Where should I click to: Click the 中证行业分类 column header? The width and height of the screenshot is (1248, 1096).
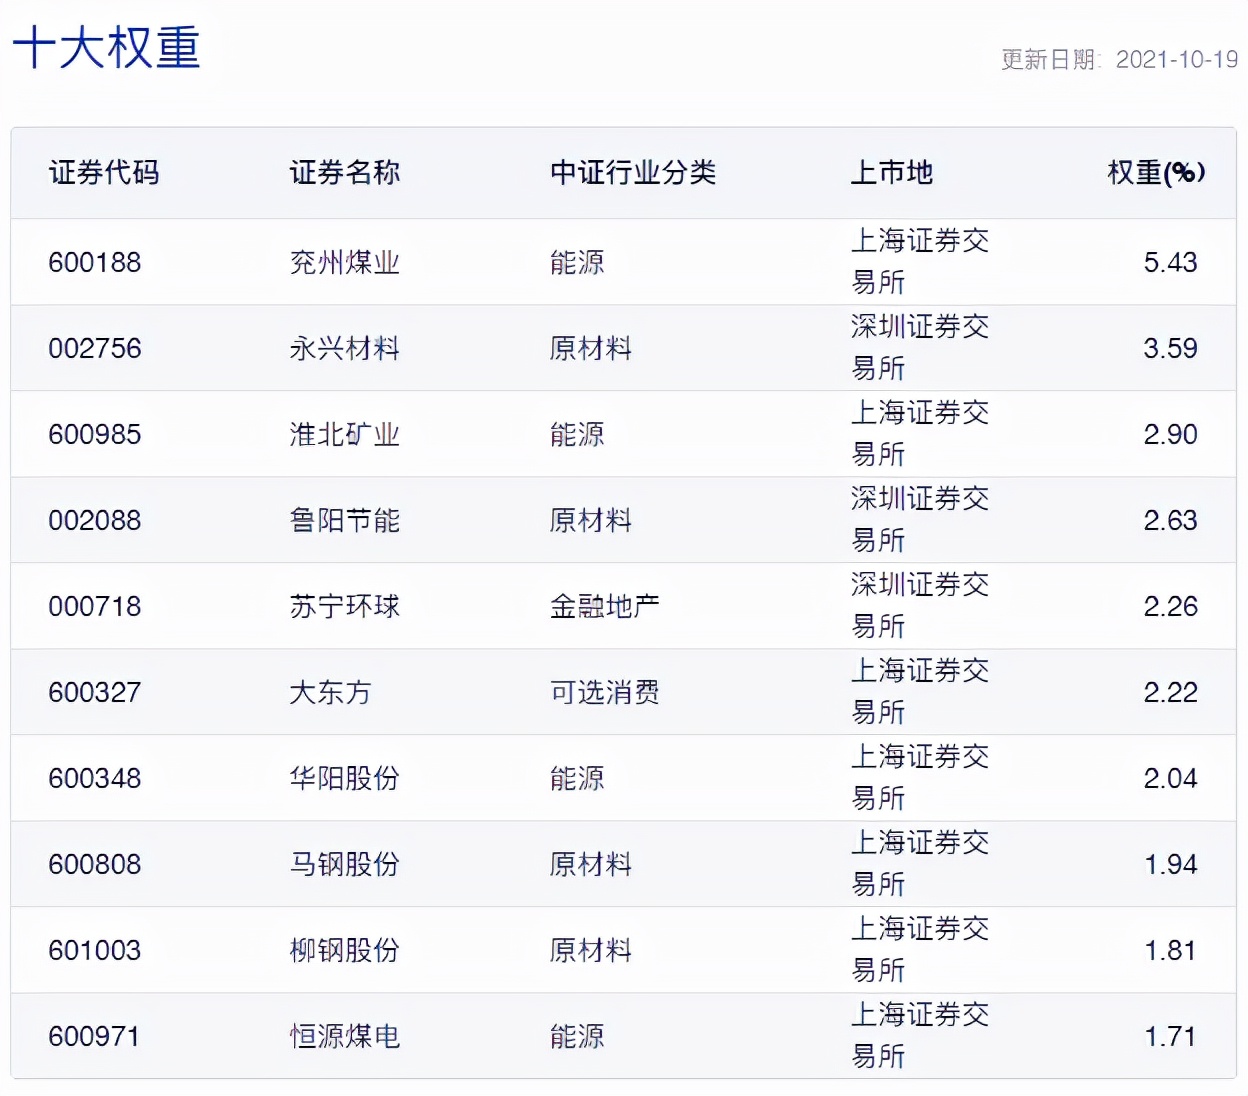(632, 172)
